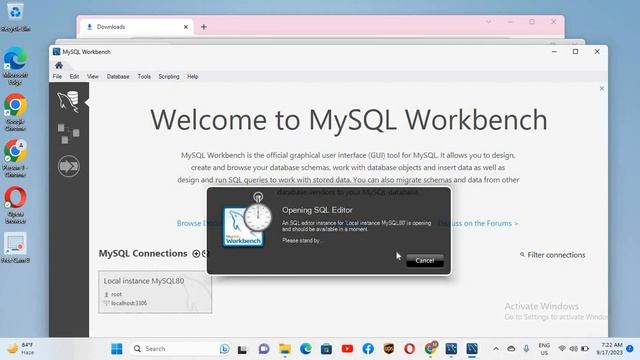The width and height of the screenshot is (640, 360).
Task: Open the second Chrome profile desktop shortcut
Action: (15, 158)
